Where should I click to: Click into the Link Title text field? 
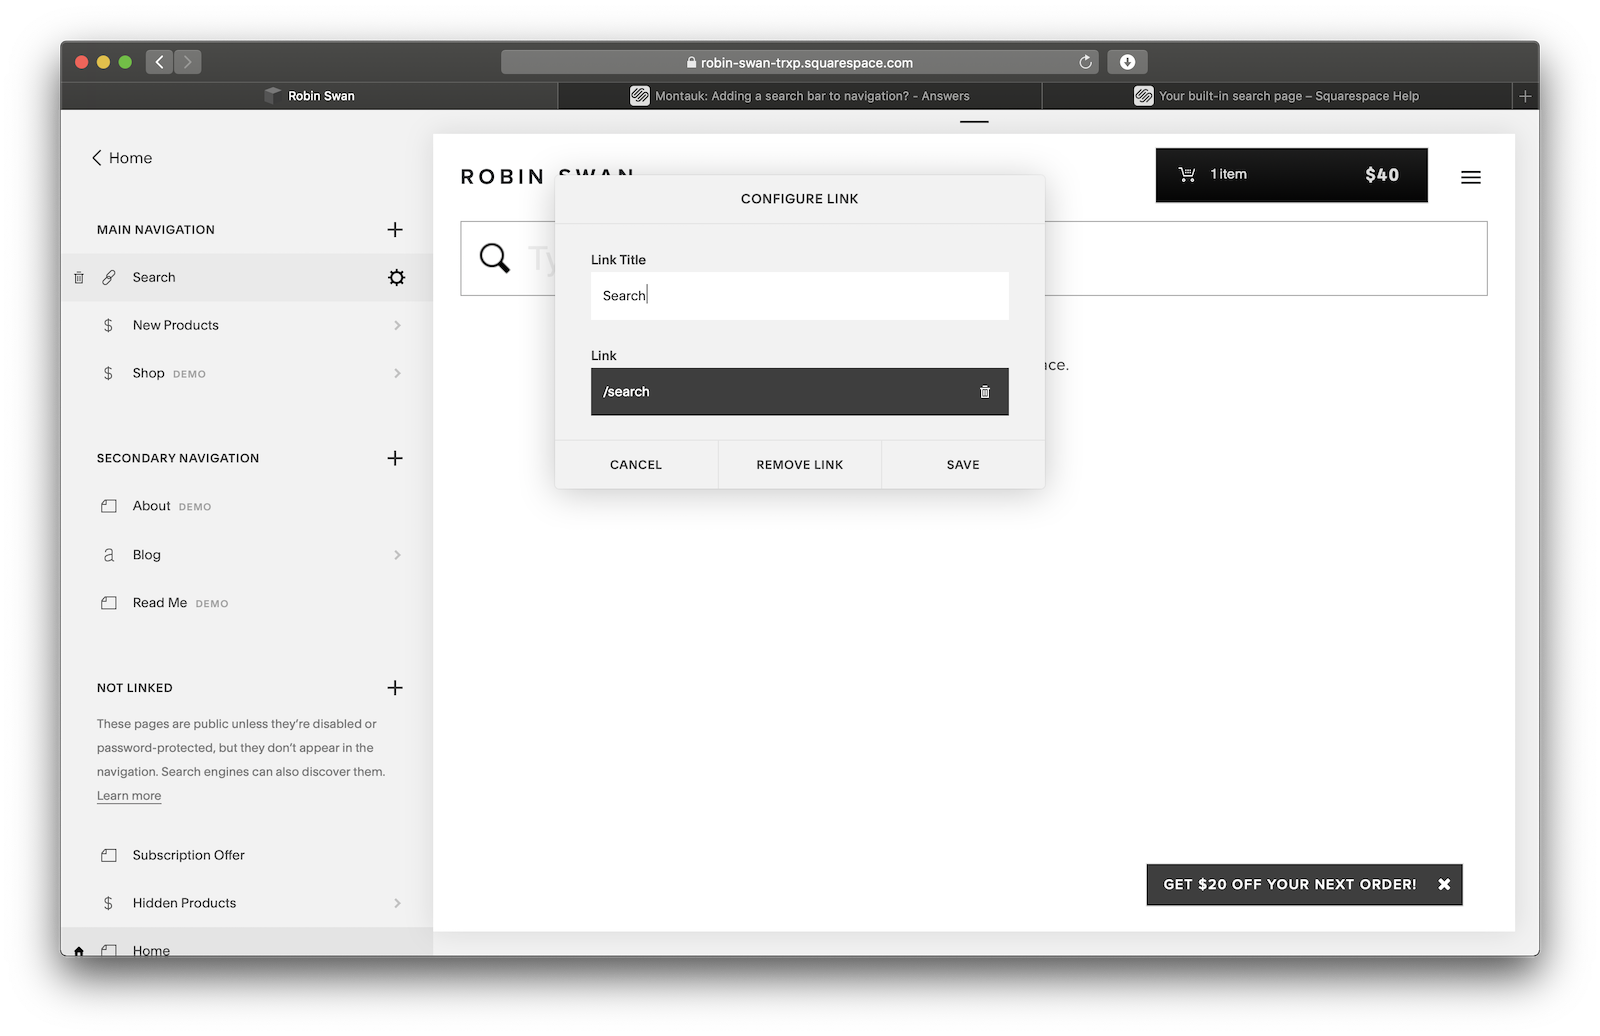[799, 296]
